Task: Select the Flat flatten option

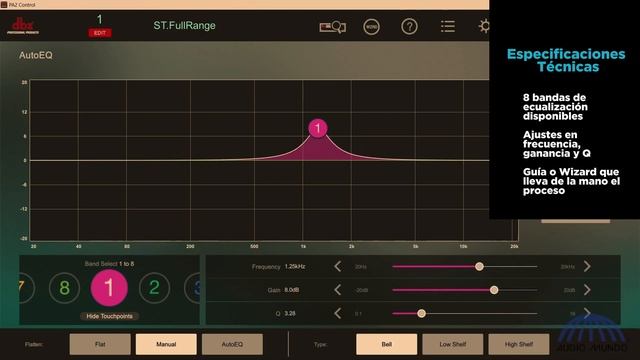Action: pyautogui.click(x=100, y=344)
